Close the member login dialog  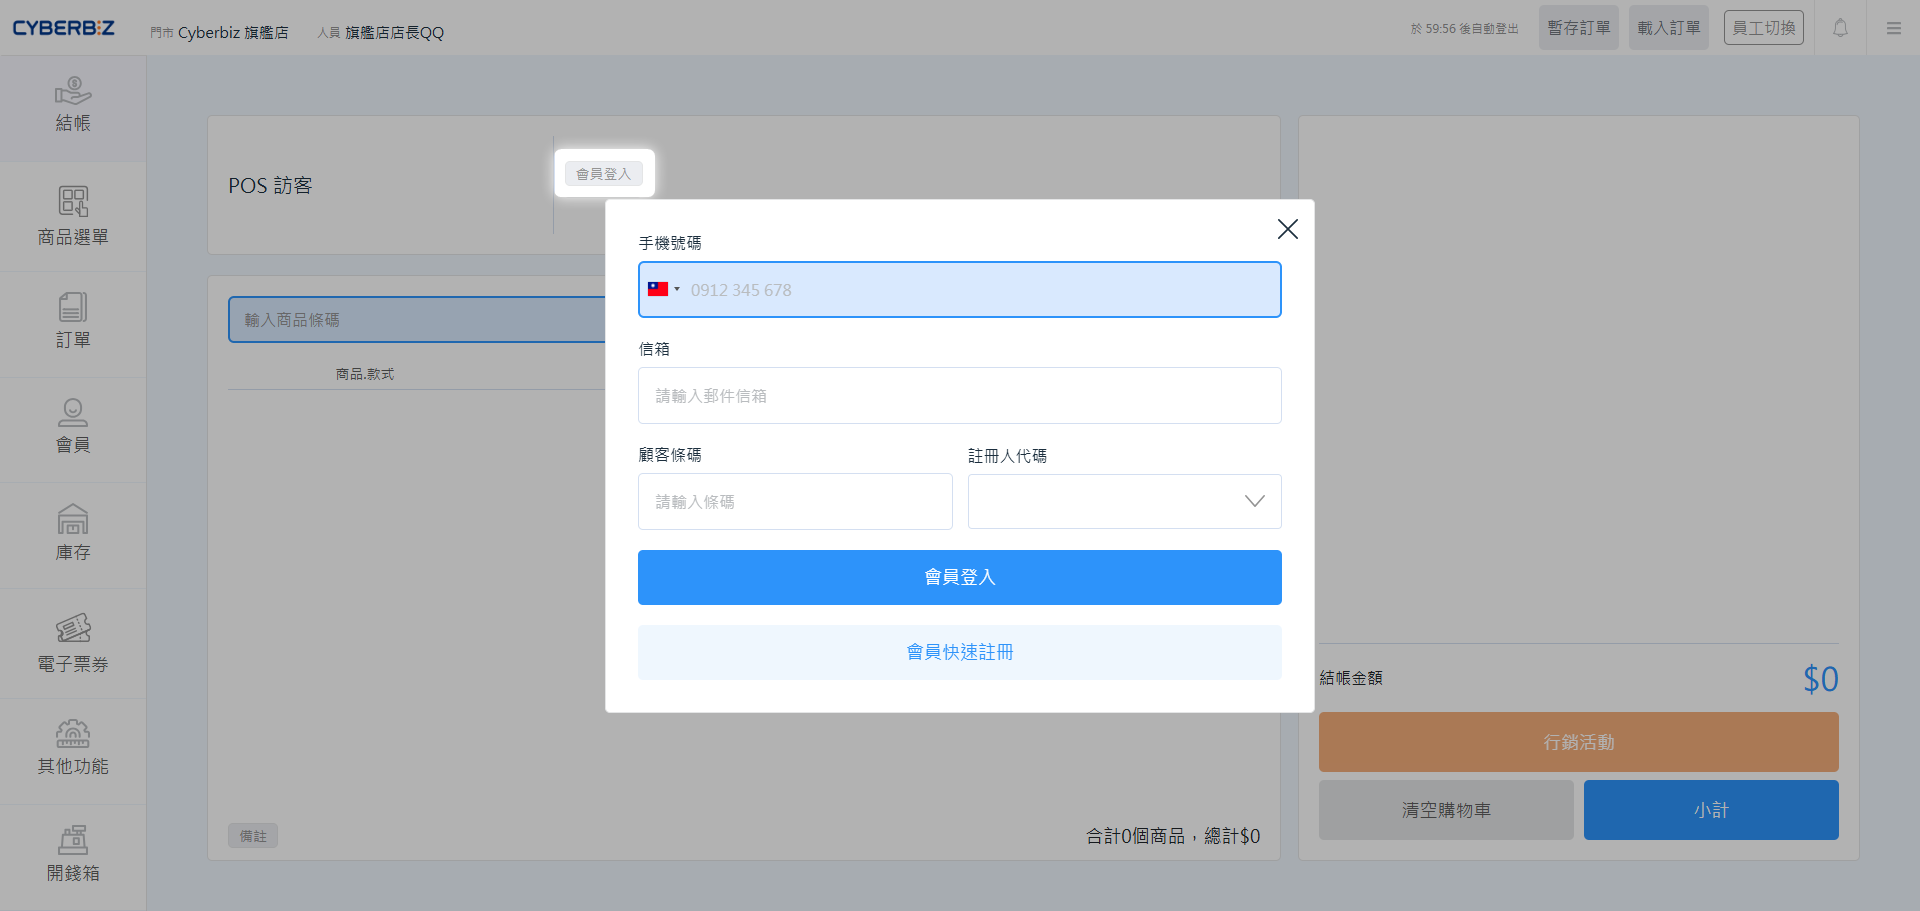pyautogui.click(x=1287, y=229)
